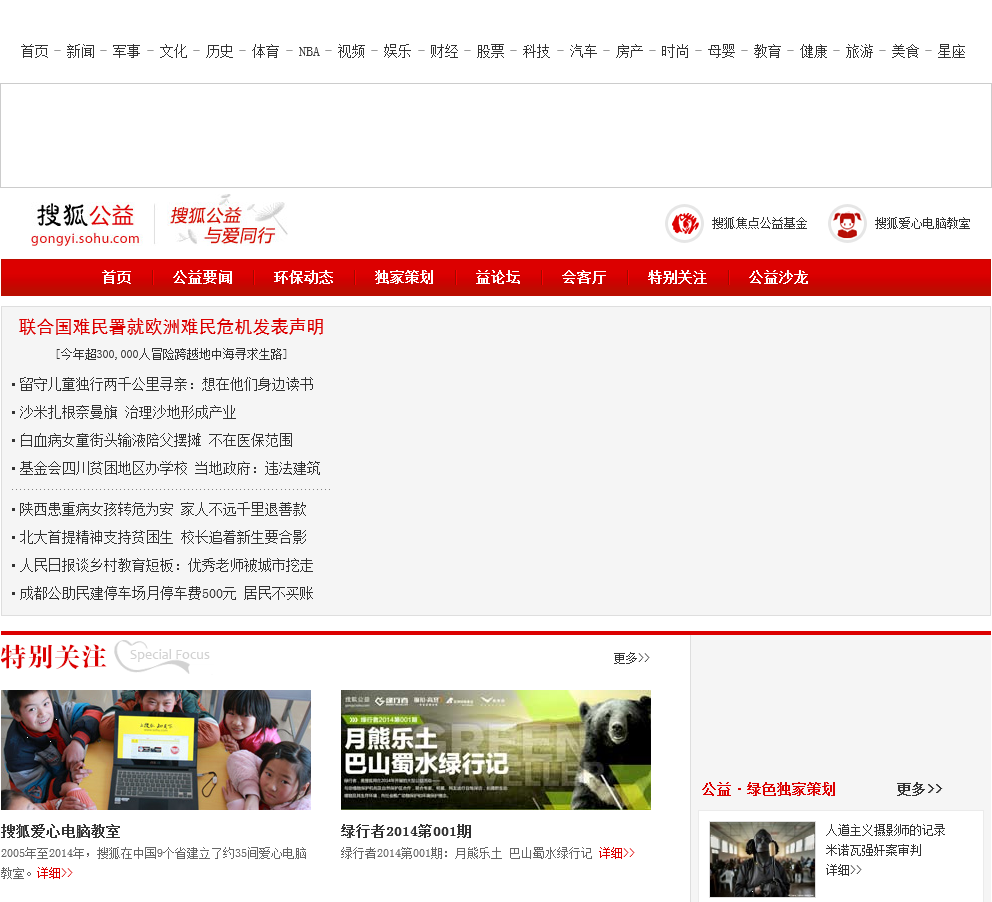Click the 搜狐爱心电脑教室 girl icon
Screen dimensions: 992x902
pyautogui.click(x=847, y=223)
